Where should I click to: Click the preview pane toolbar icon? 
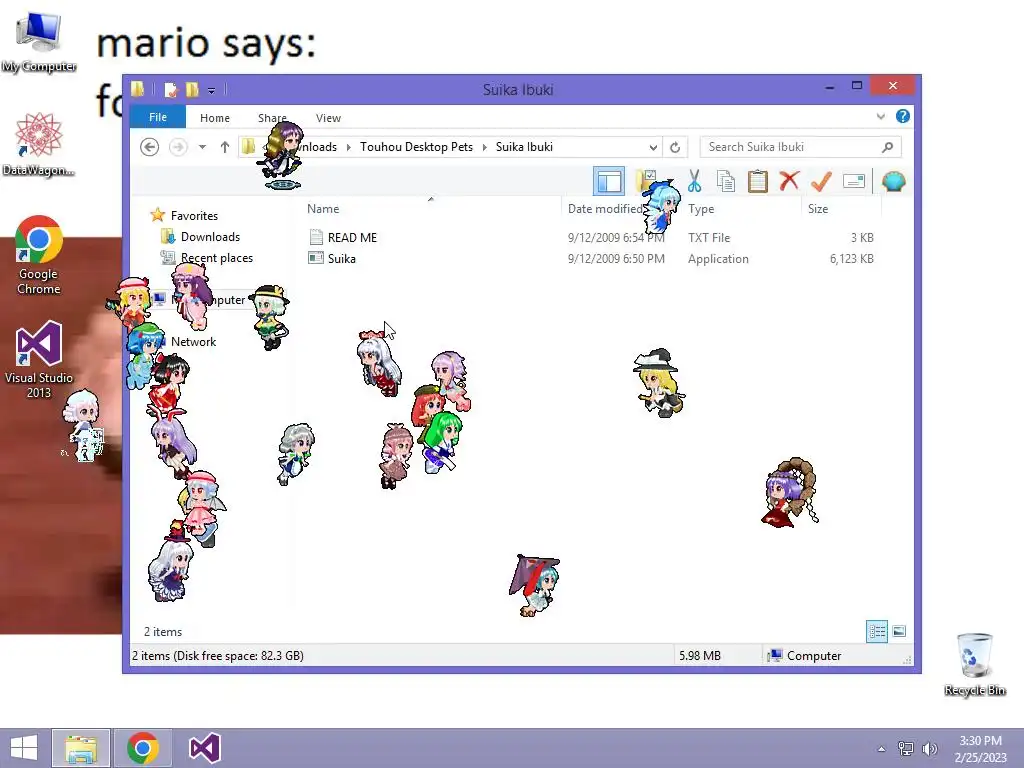coord(609,181)
